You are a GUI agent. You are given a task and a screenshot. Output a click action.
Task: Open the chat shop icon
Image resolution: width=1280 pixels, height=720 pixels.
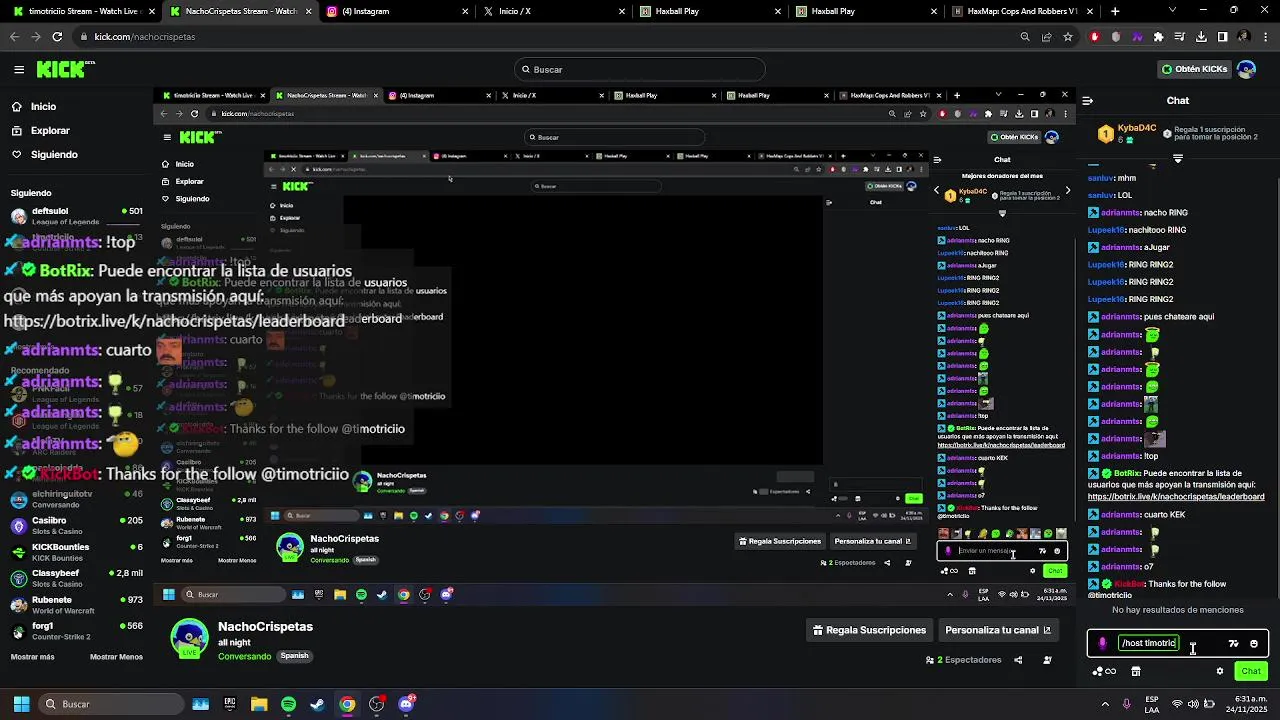[x=1136, y=671]
